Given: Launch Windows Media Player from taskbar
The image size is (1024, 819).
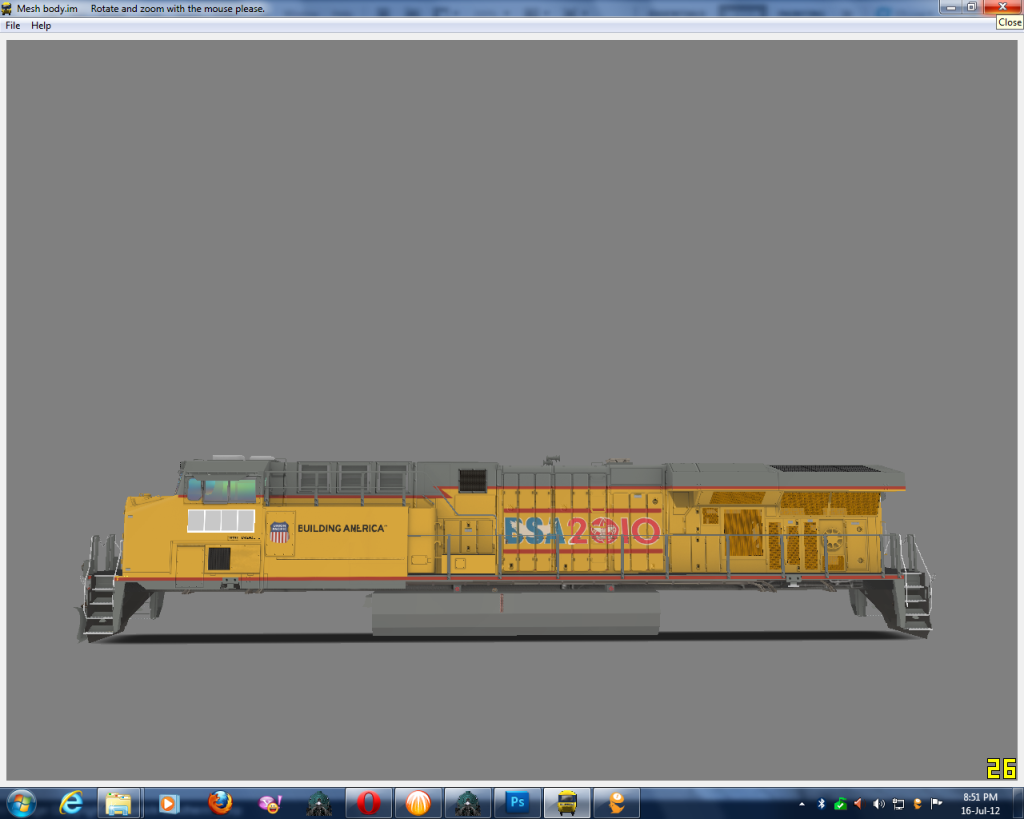Looking at the screenshot, I should (x=168, y=803).
